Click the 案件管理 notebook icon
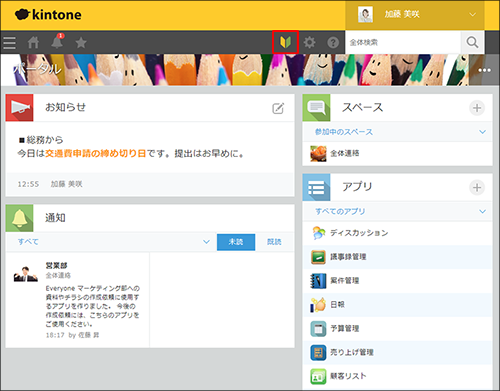The width and height of the screenshot is (500, 391). point(318,281)
